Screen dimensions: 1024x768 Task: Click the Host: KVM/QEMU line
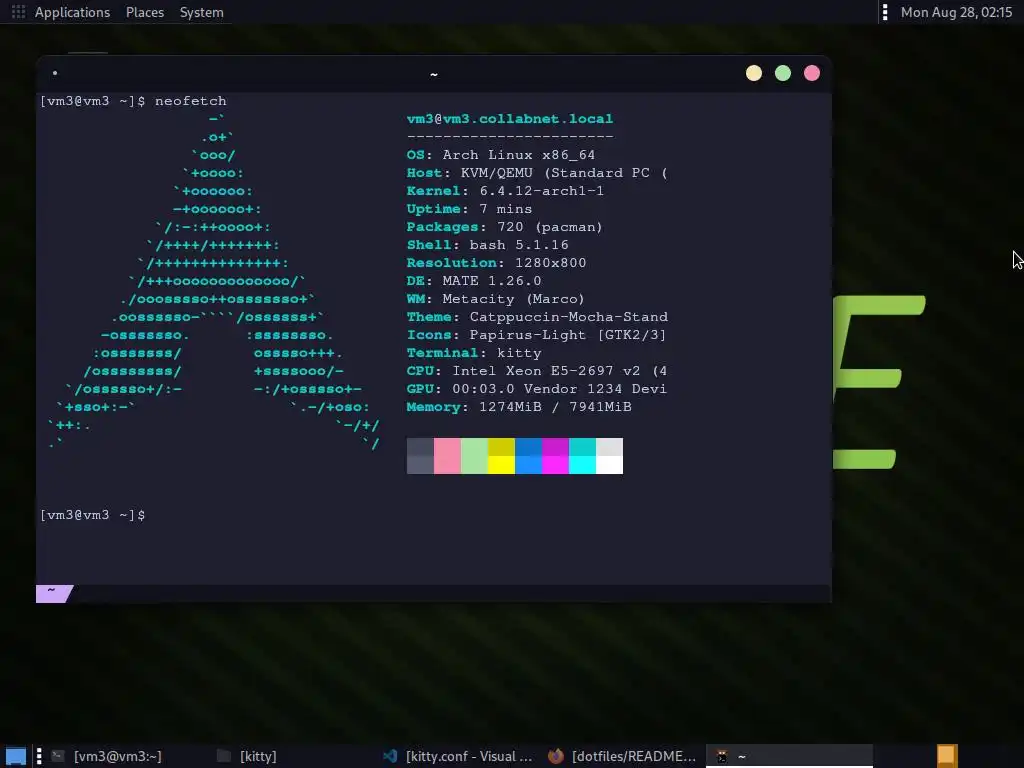pyautogui.click(x=537, y=173)
